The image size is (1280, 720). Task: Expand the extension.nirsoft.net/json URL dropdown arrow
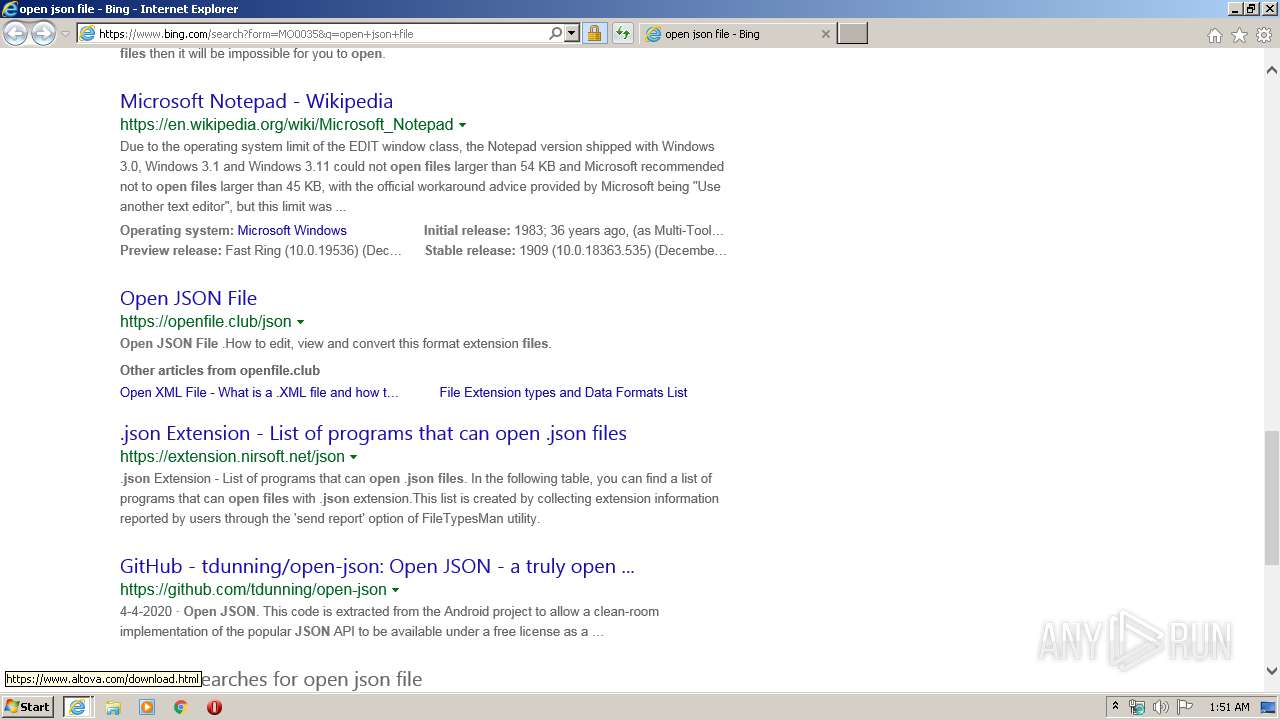click(353, 457)
